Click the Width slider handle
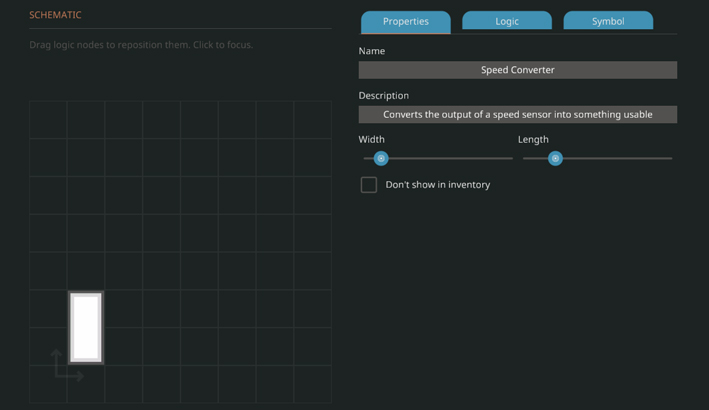Screen dimensions: 709x410 381,158
